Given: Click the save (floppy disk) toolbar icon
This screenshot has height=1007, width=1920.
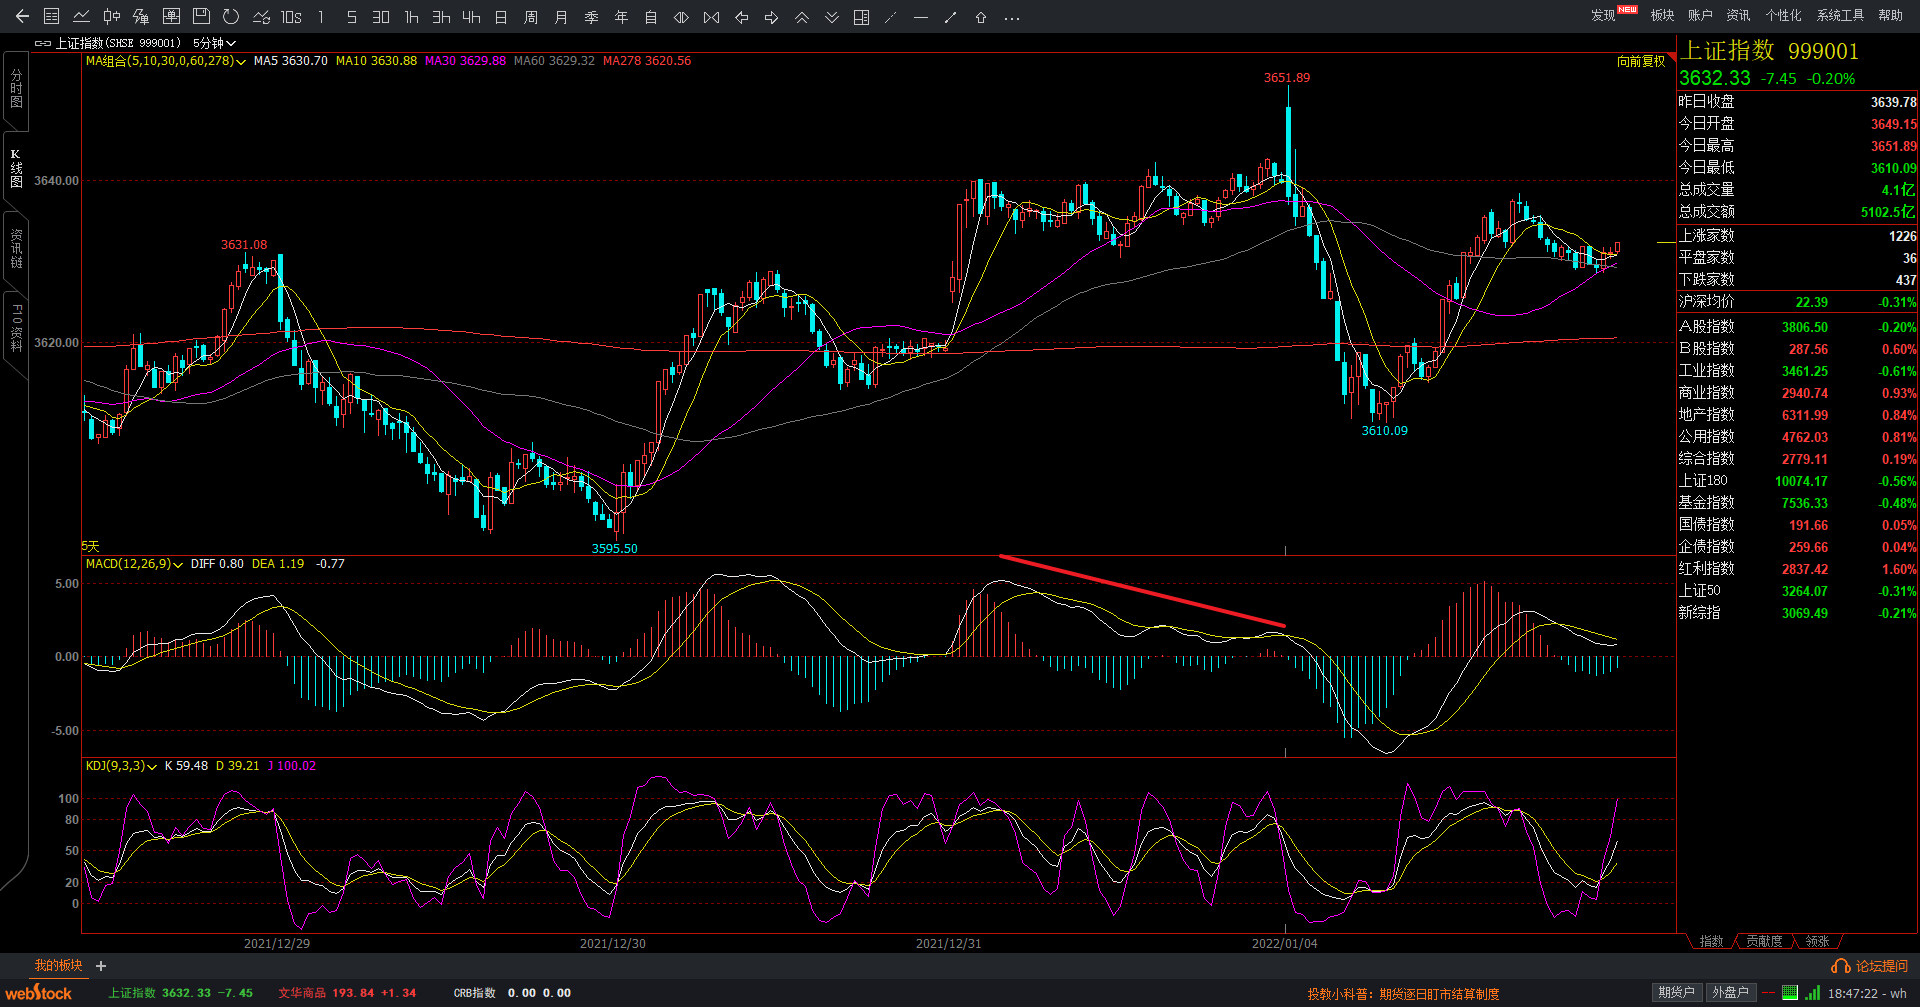Looking at the screenshot, I should [201, 16].
